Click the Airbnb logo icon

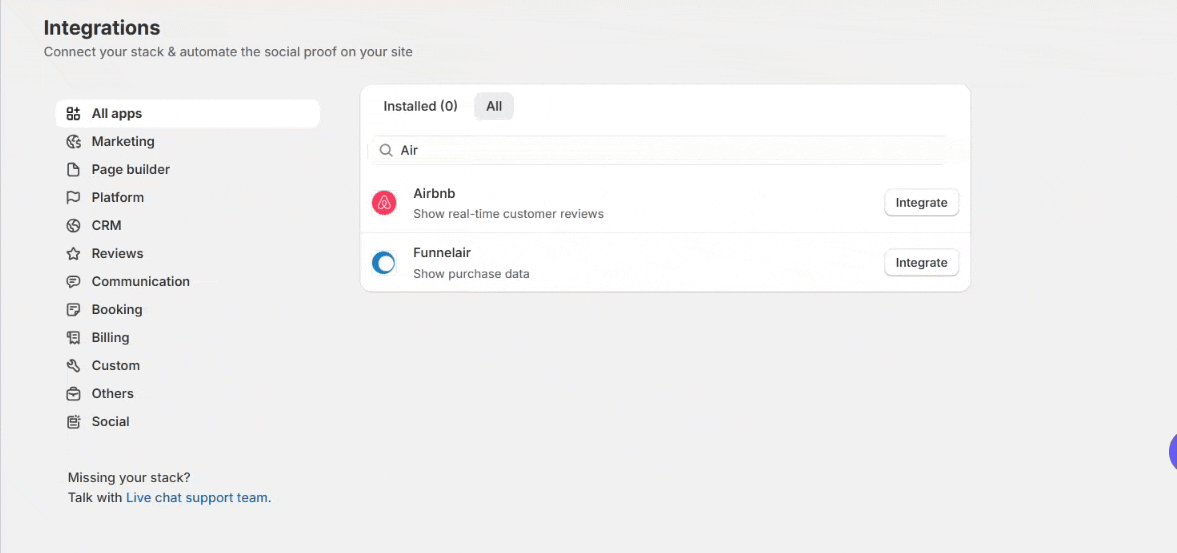(384, 203)
